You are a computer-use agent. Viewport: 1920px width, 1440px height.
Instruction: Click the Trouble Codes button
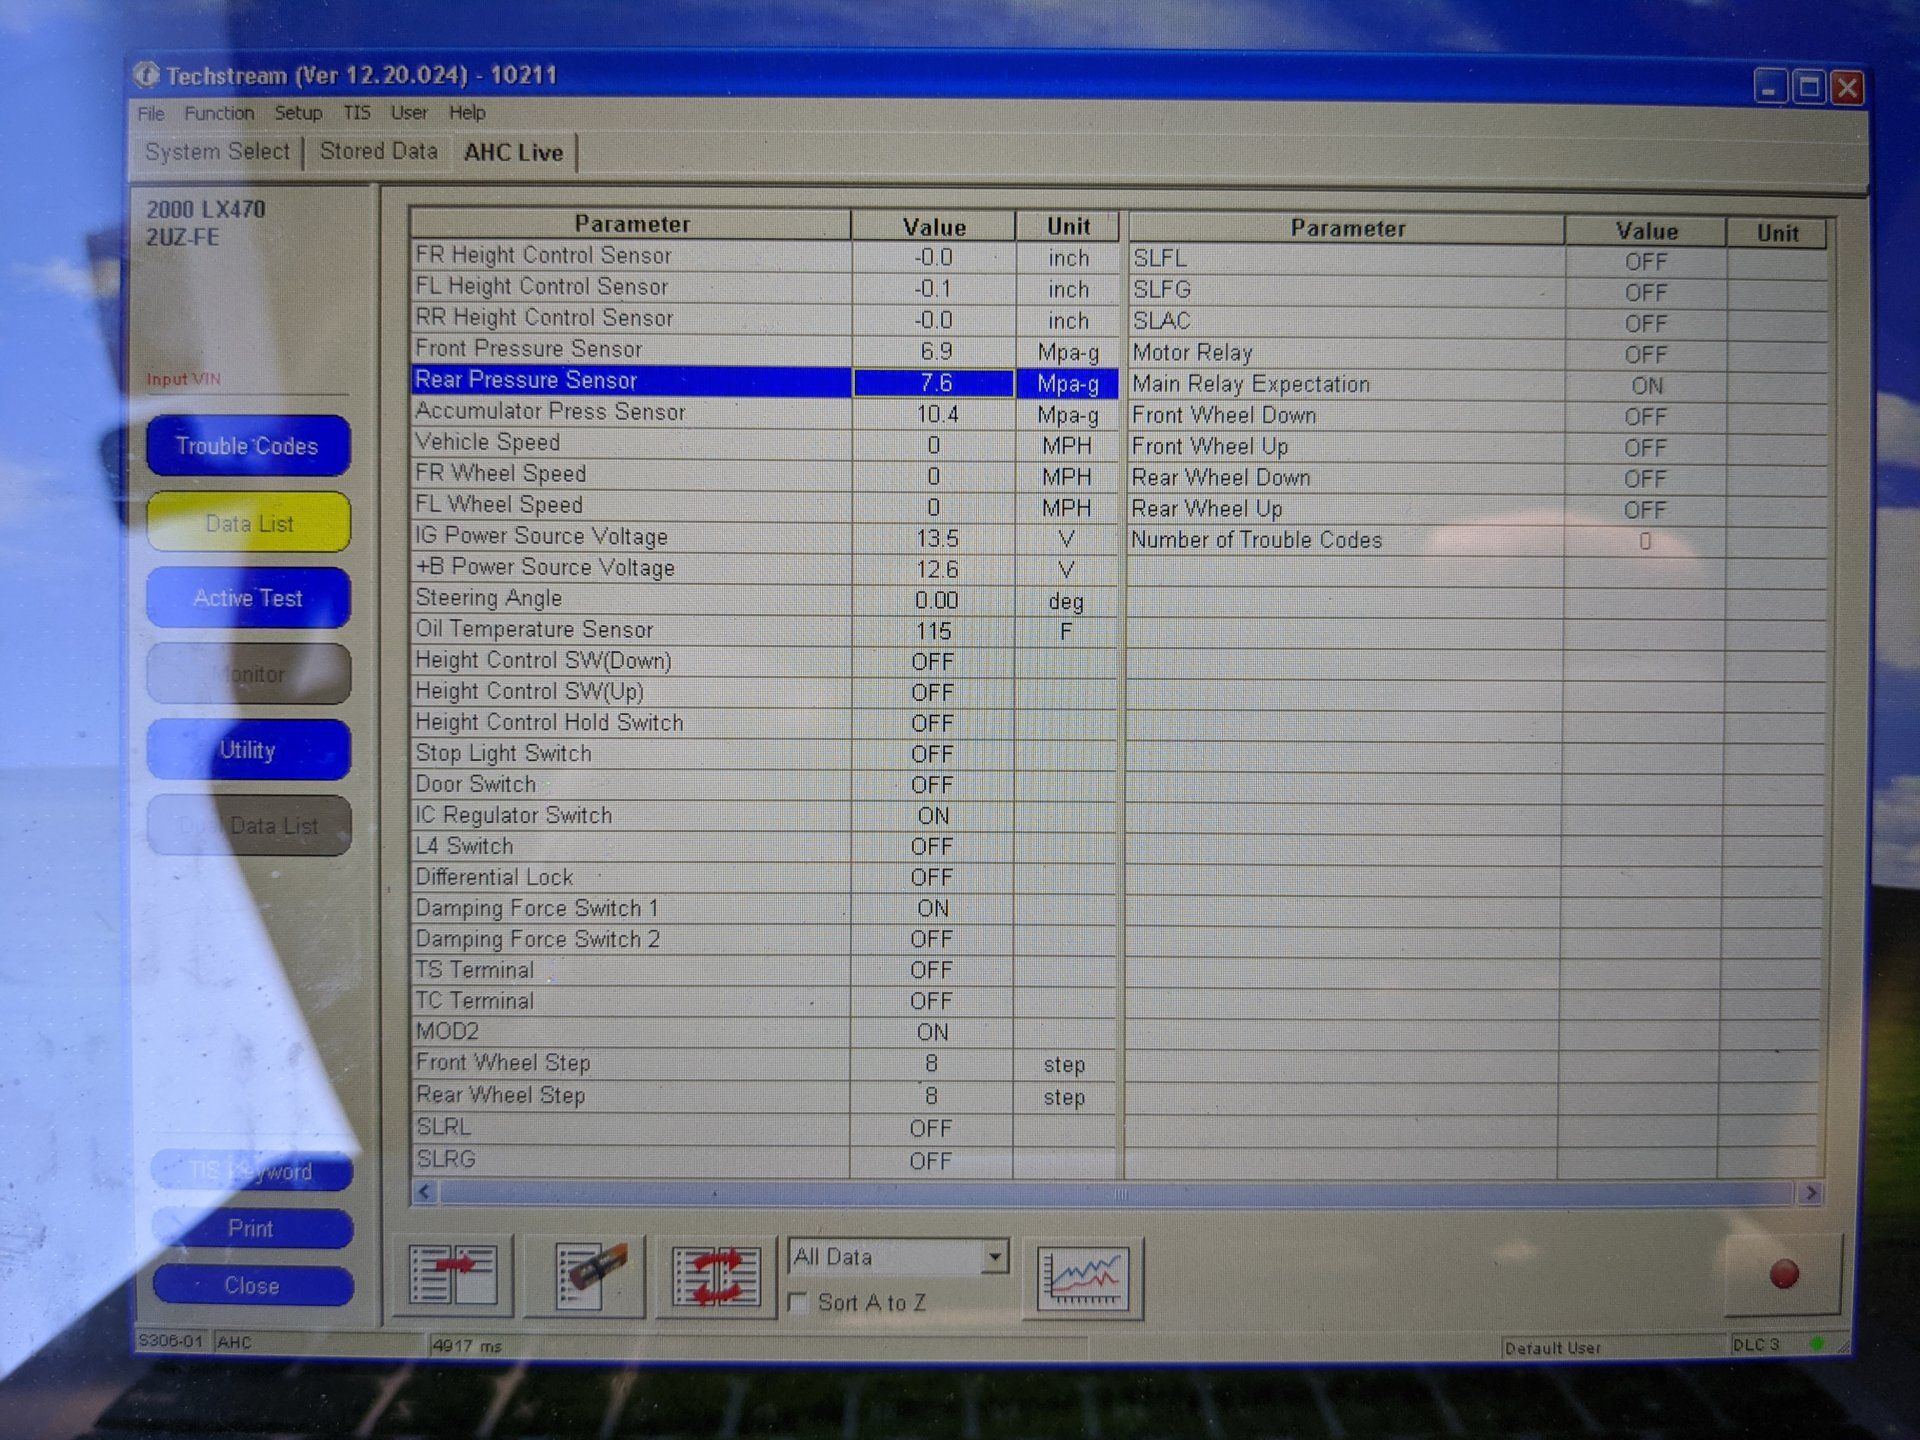pos(247,446)
